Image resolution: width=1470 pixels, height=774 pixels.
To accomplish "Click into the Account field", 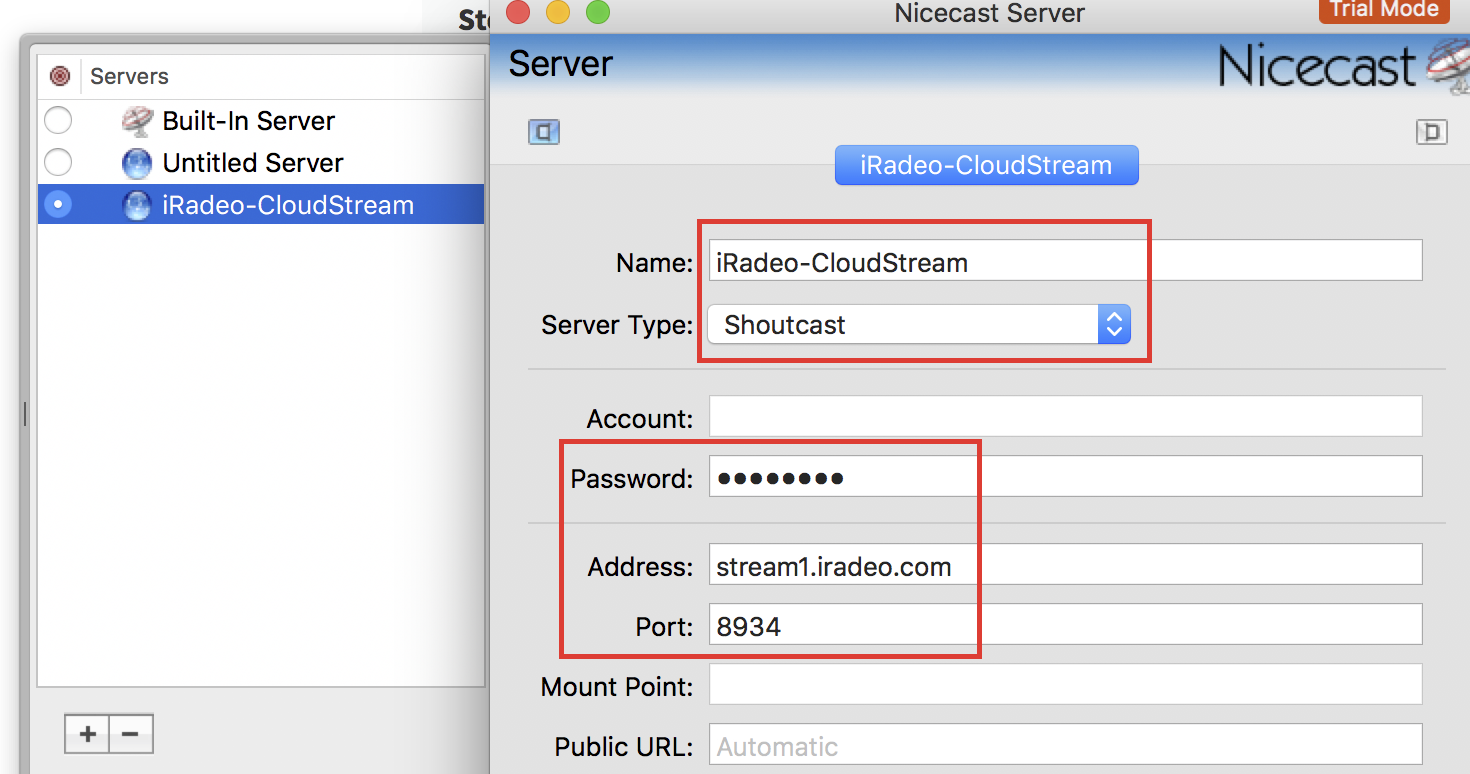I will [1066, 416].
